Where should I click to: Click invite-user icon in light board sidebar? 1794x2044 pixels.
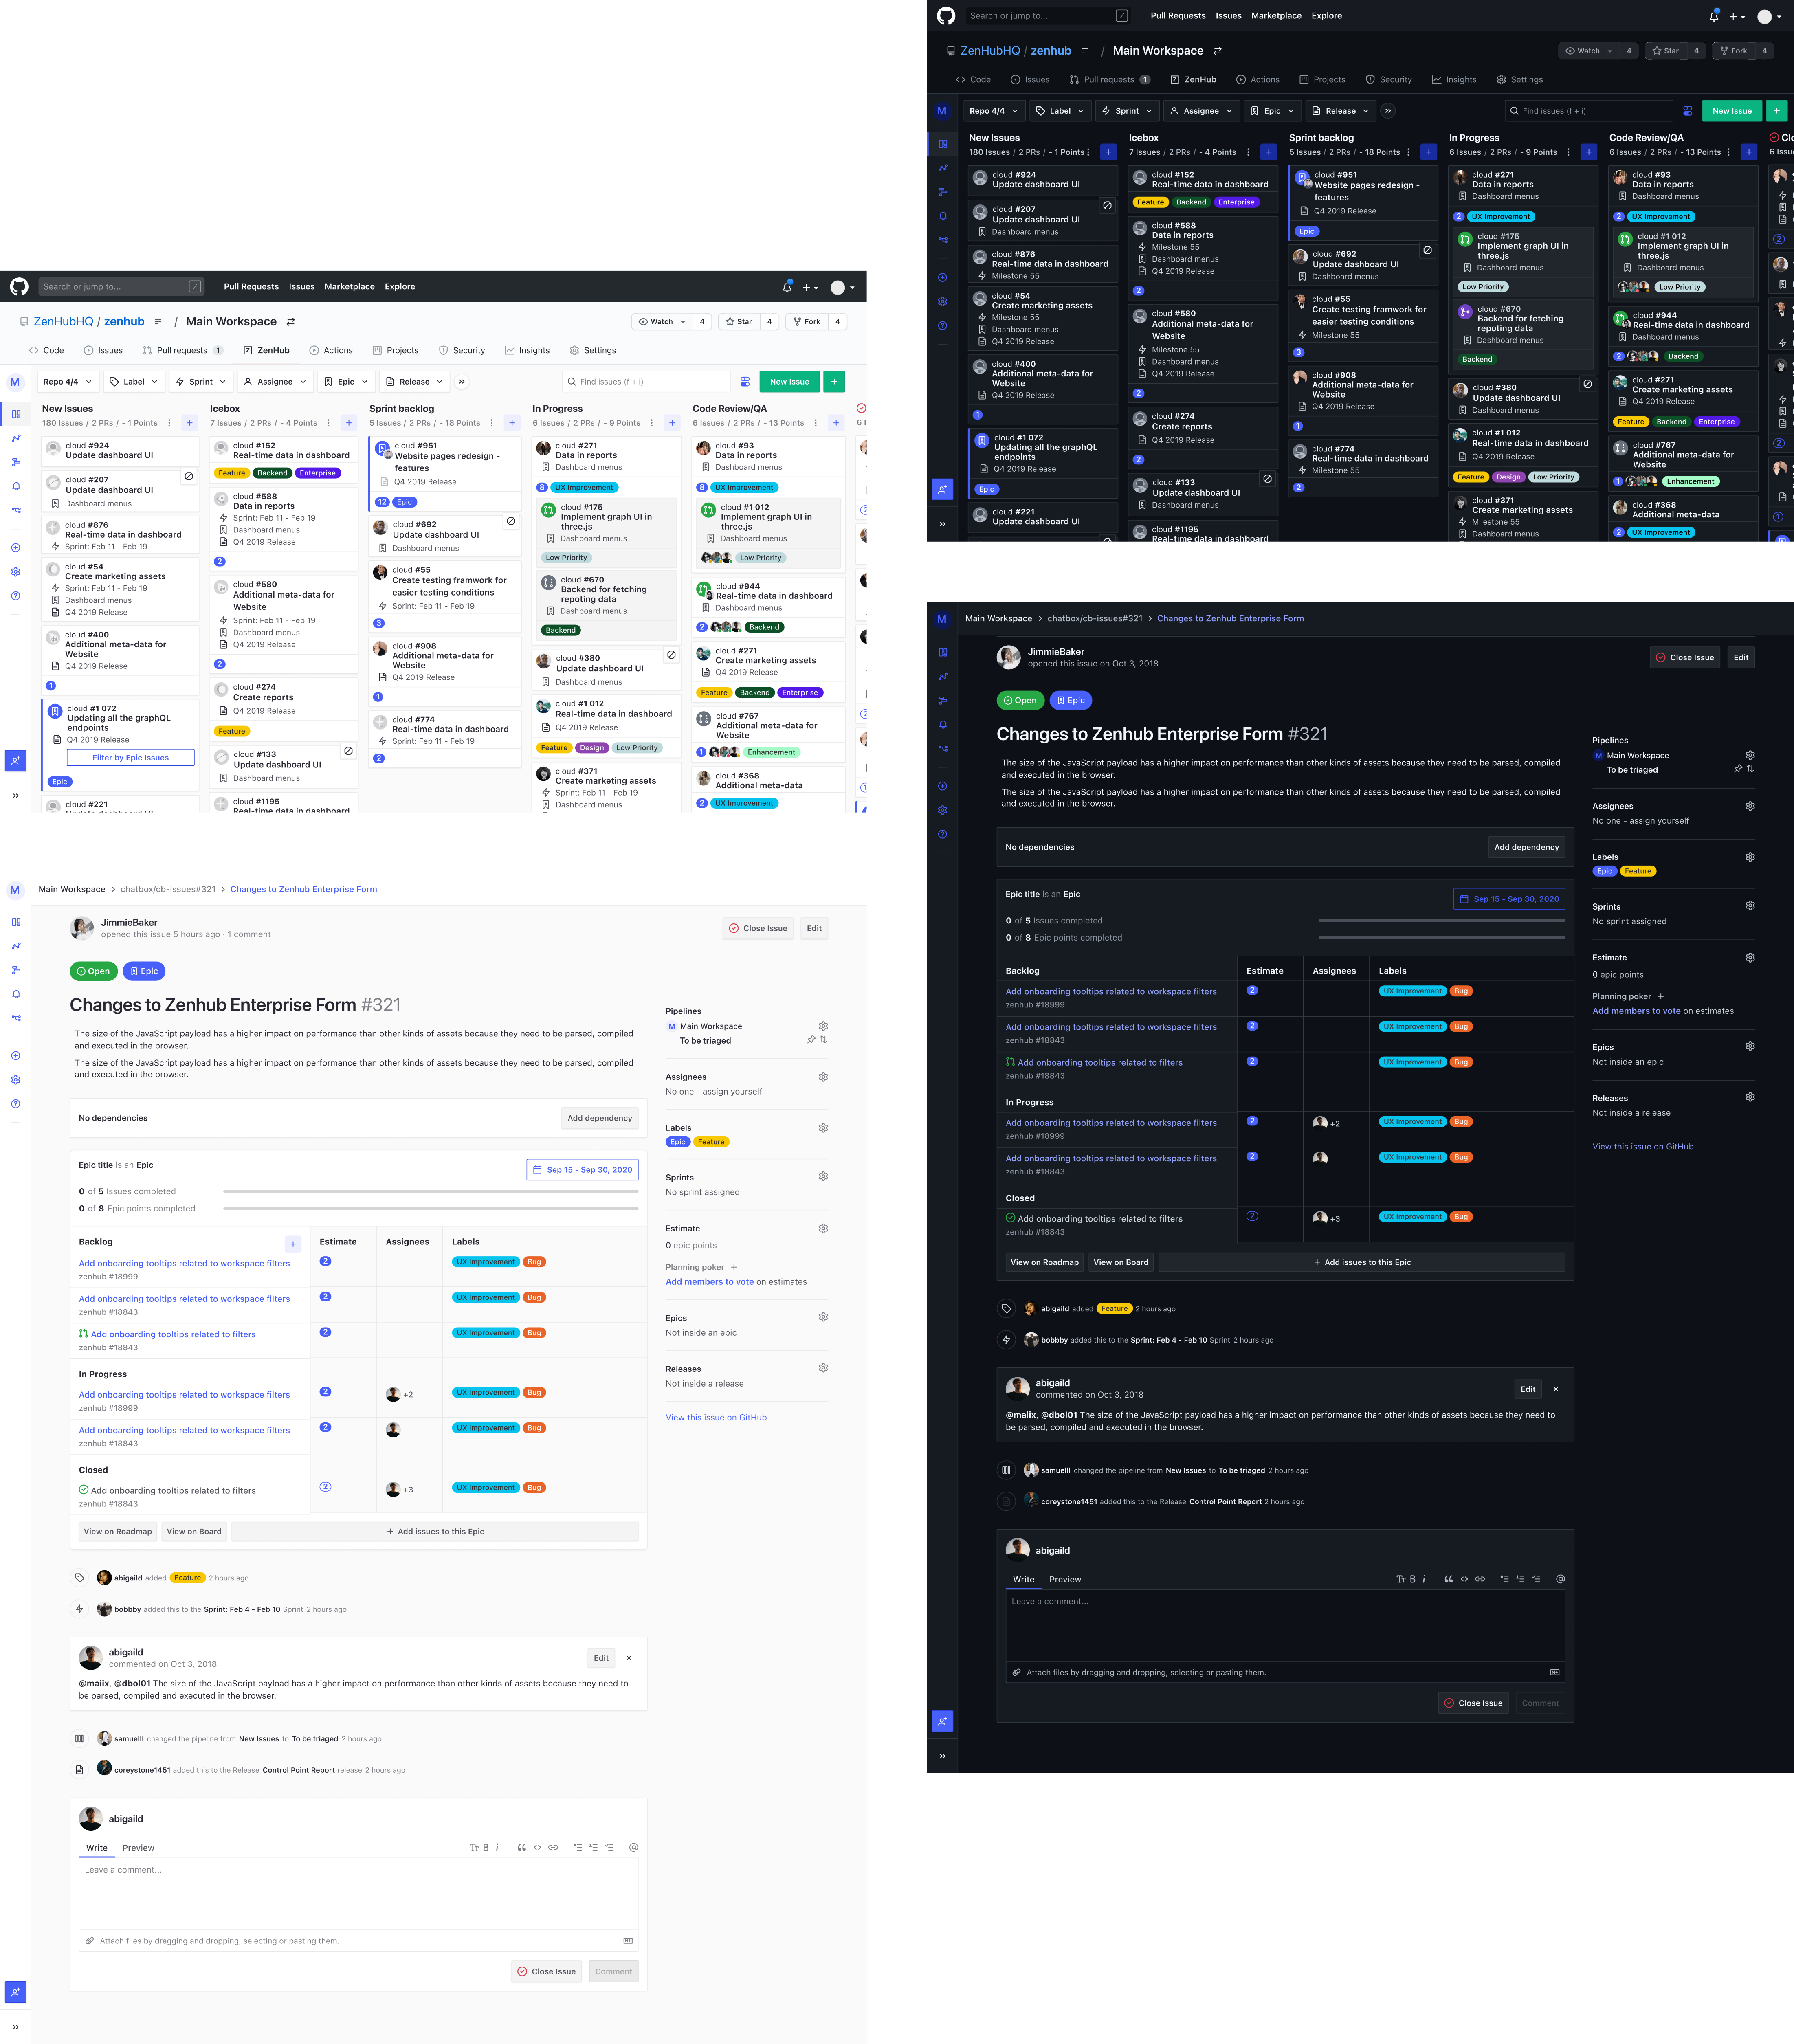[x=15, y=761]
